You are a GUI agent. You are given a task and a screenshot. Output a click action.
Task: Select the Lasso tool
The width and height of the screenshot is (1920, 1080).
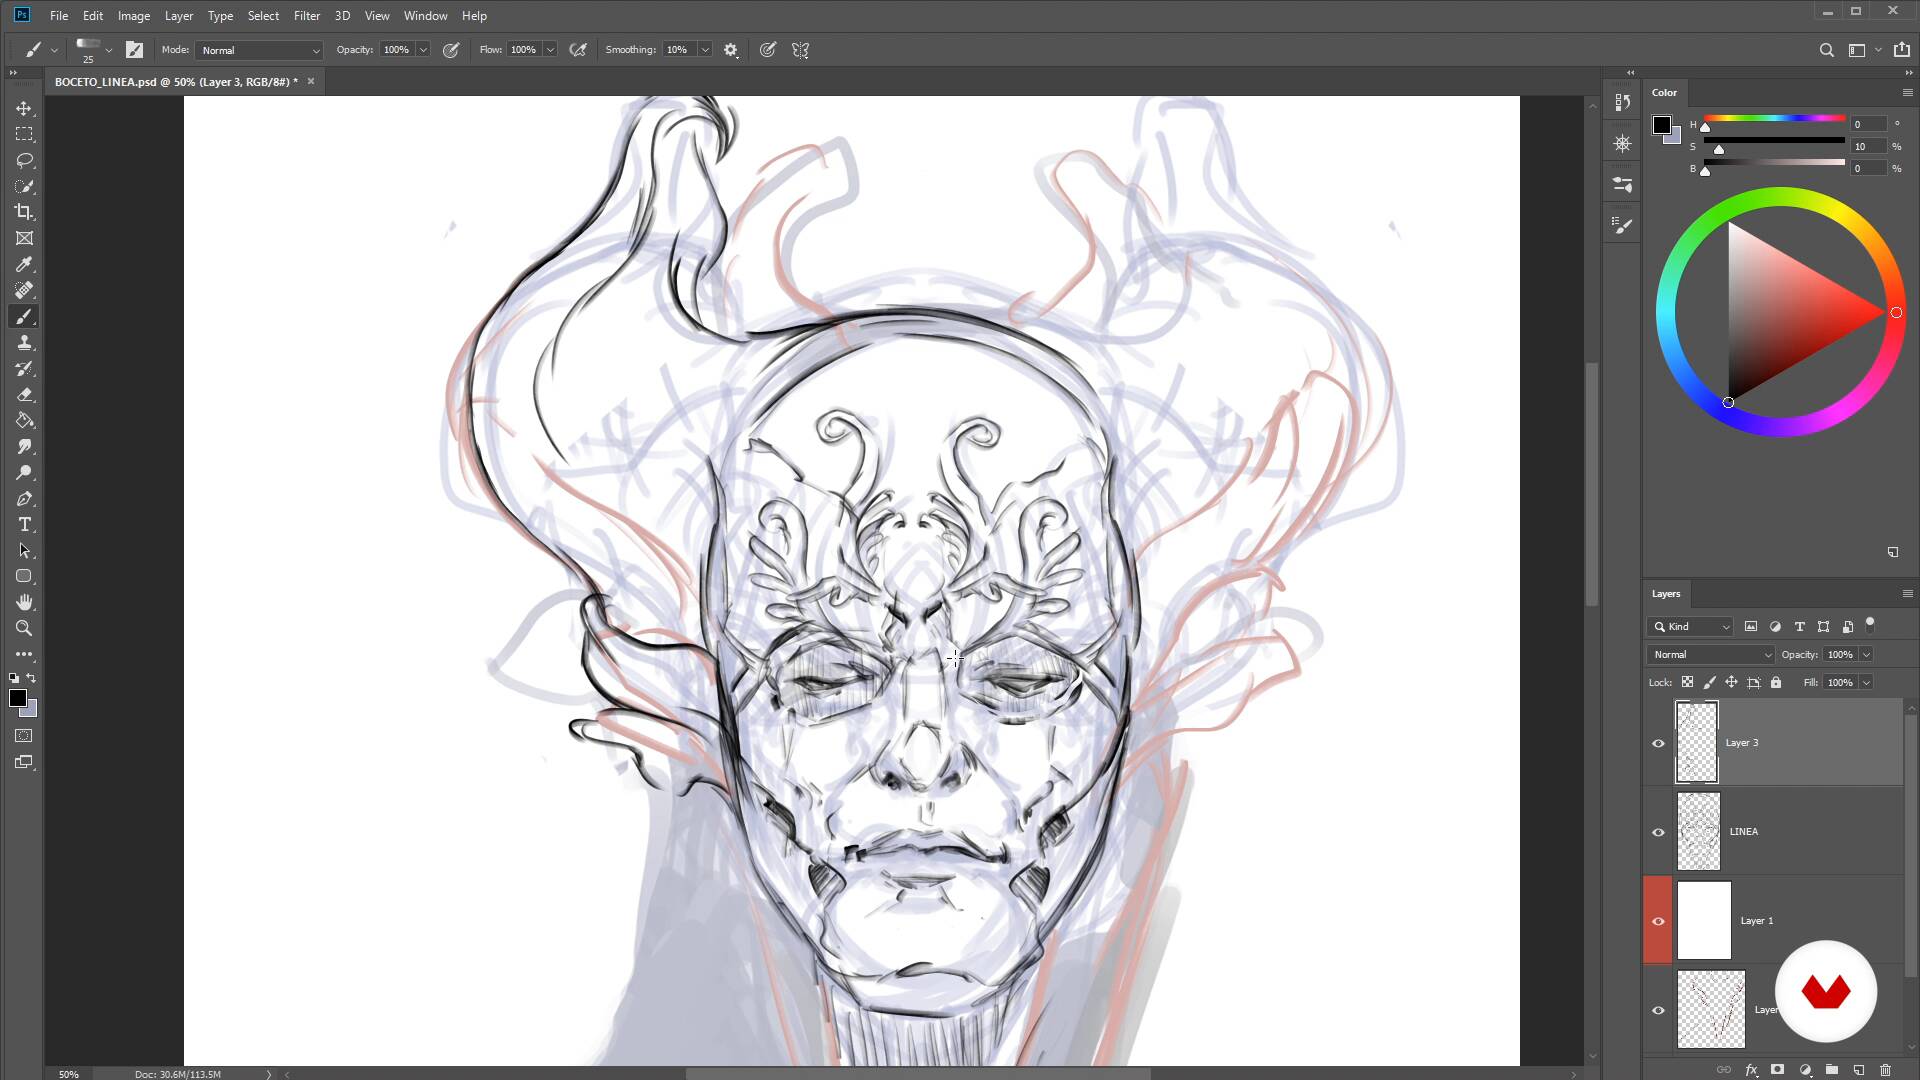pyautogui.click(x=24, y=160)
